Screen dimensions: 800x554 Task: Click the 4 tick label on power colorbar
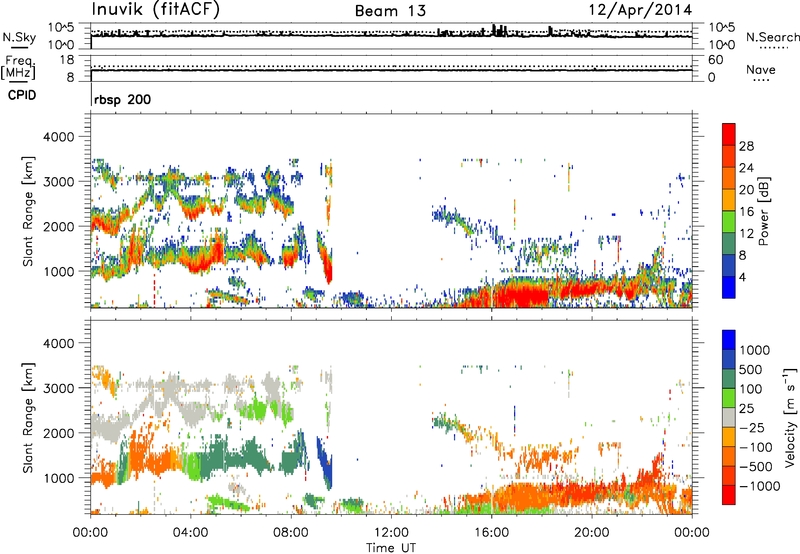point(742,277)
